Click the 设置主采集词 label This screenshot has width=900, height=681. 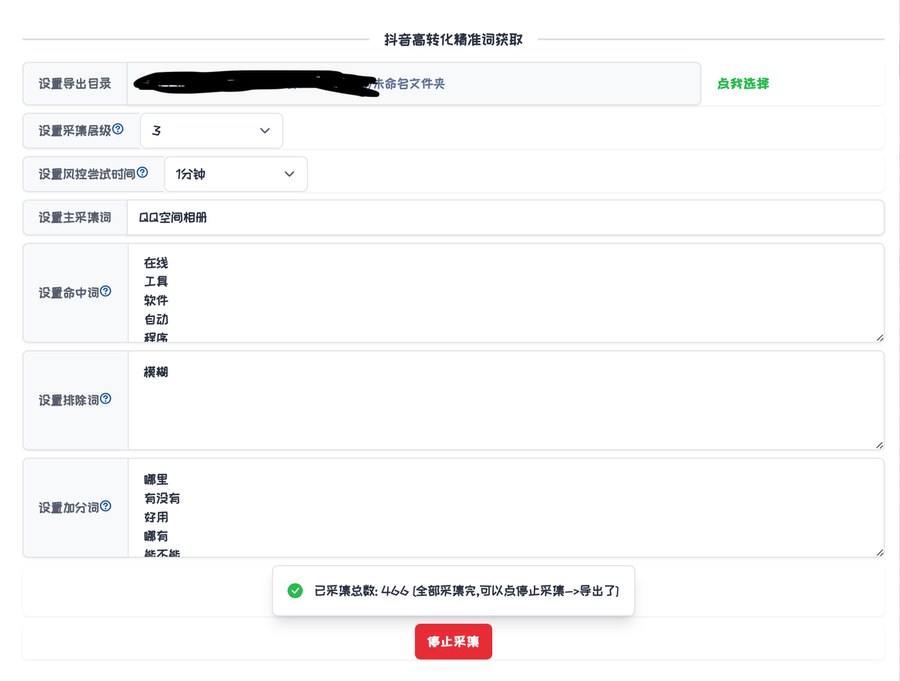(x=75, y=218)
